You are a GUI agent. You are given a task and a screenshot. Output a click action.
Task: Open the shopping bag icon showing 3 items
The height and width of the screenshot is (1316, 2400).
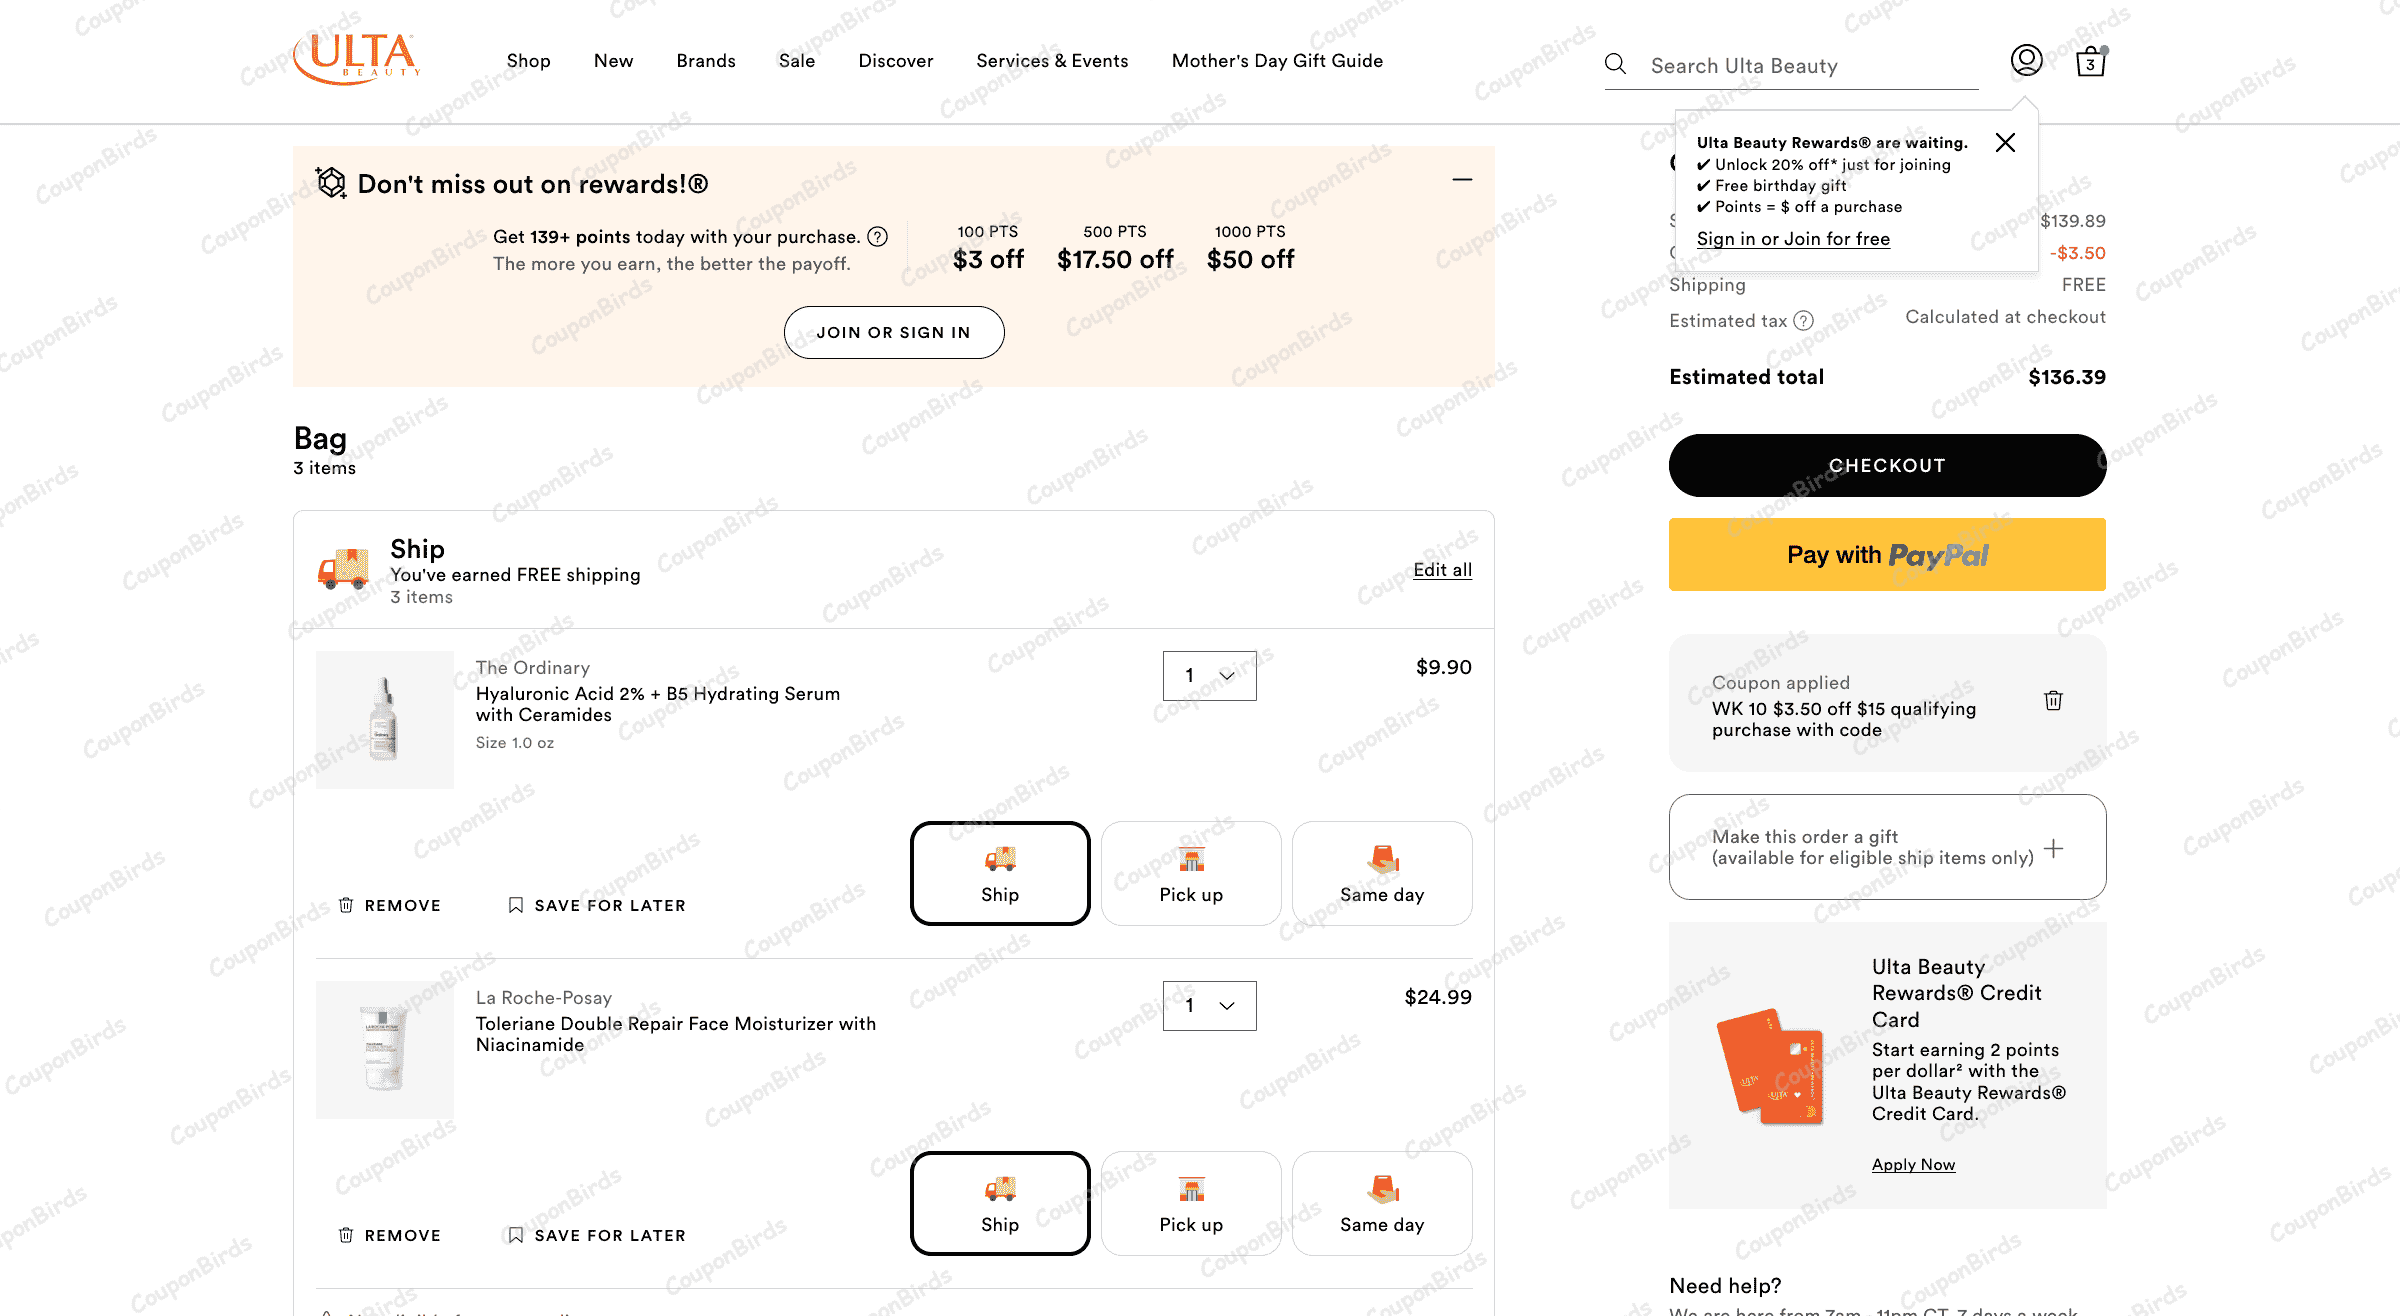[2090, 61]
